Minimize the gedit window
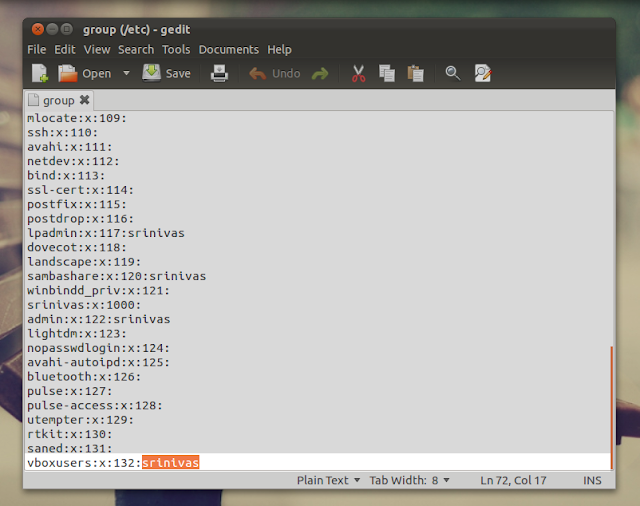Image resolution: width=640 pixels, height=506 pixels. click(52, 29)
